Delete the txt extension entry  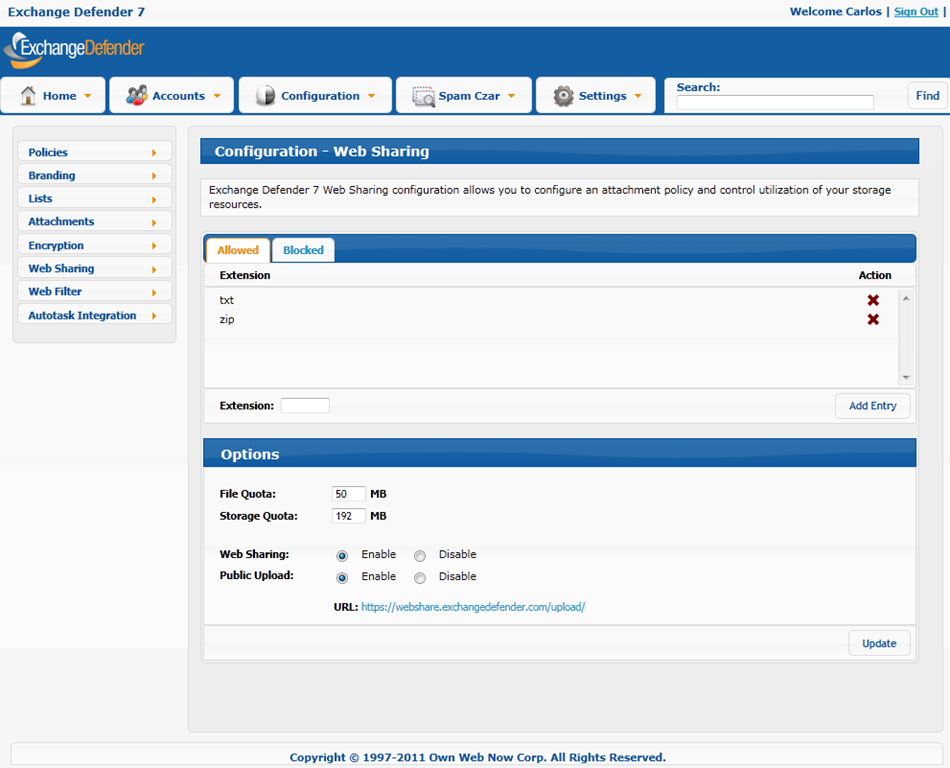pos(873,300)
